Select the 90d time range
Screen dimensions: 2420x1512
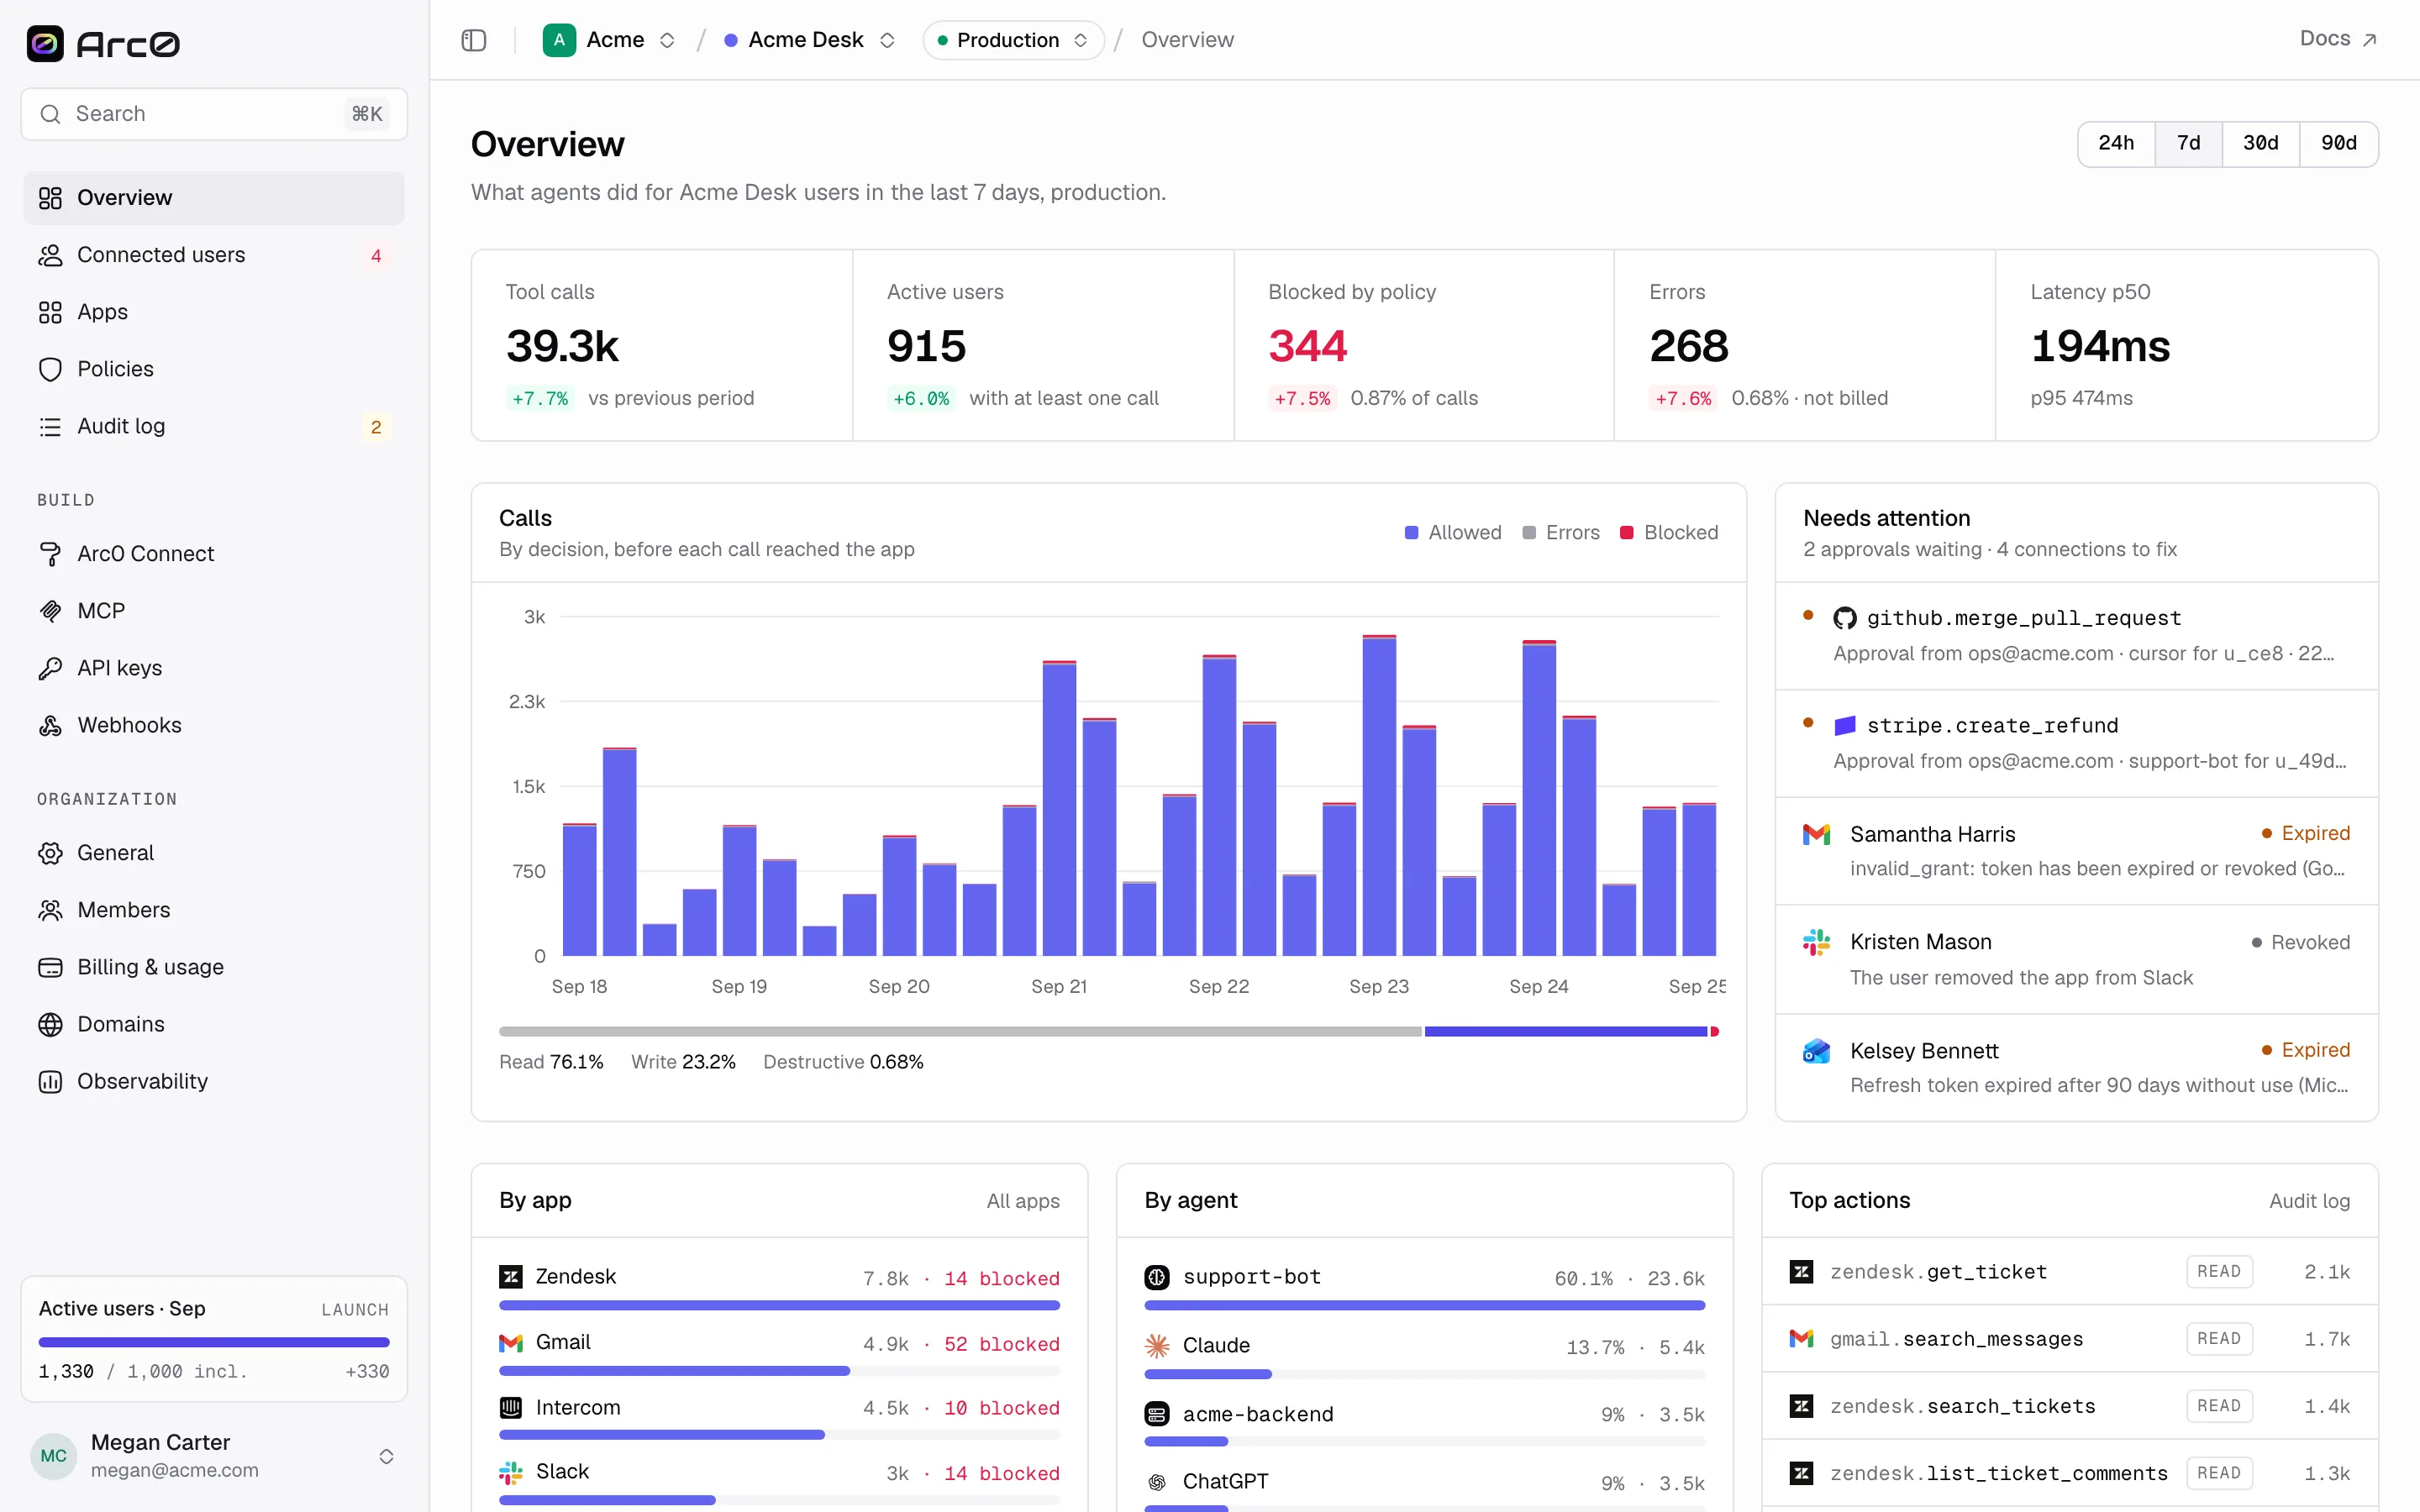[x=2338, y=144]
